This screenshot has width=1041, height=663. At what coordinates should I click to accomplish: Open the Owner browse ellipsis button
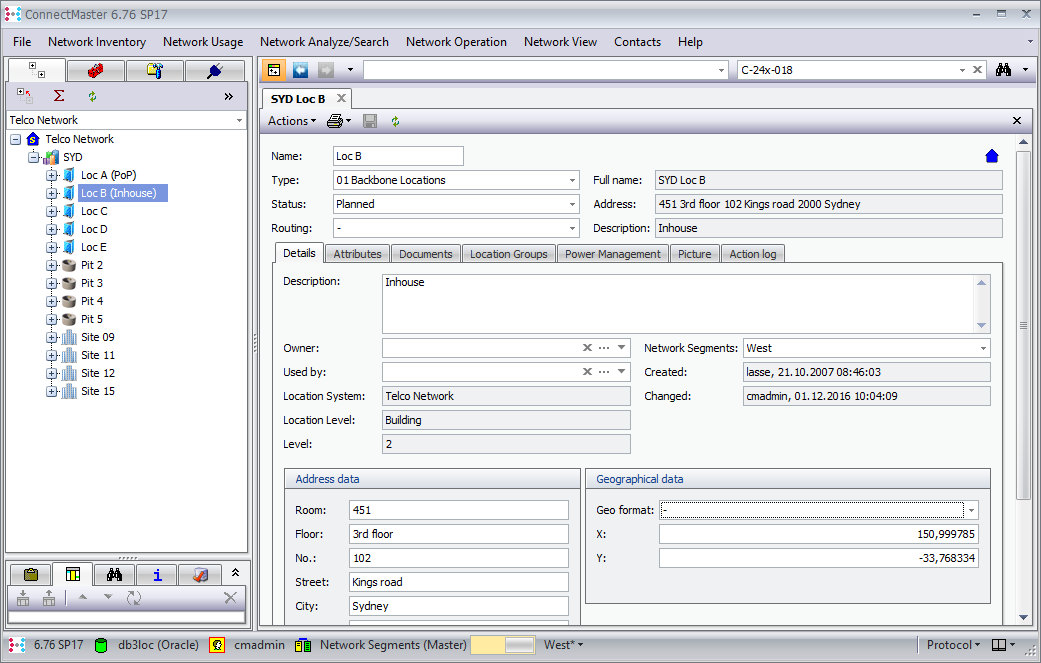click(604, 348)
